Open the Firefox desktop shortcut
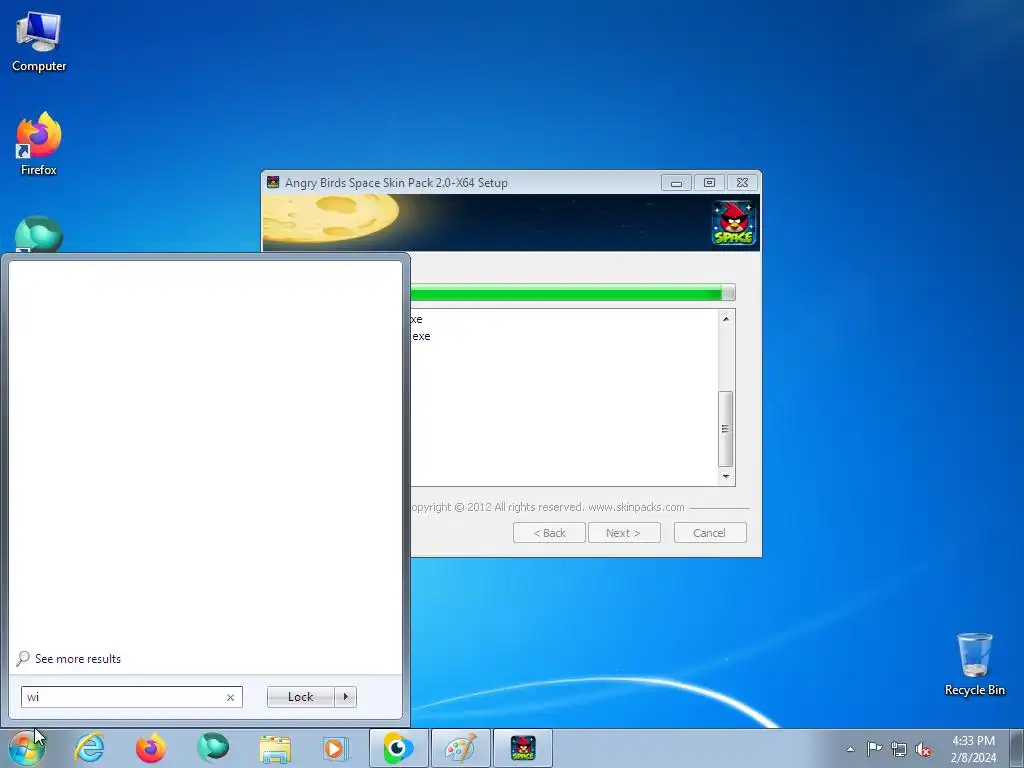Screen dimensions: 1024x768 (39, 144)
